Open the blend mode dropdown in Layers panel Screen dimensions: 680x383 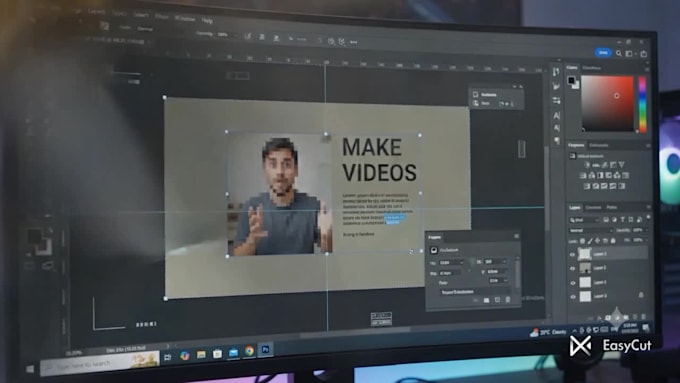click(591, 230)
